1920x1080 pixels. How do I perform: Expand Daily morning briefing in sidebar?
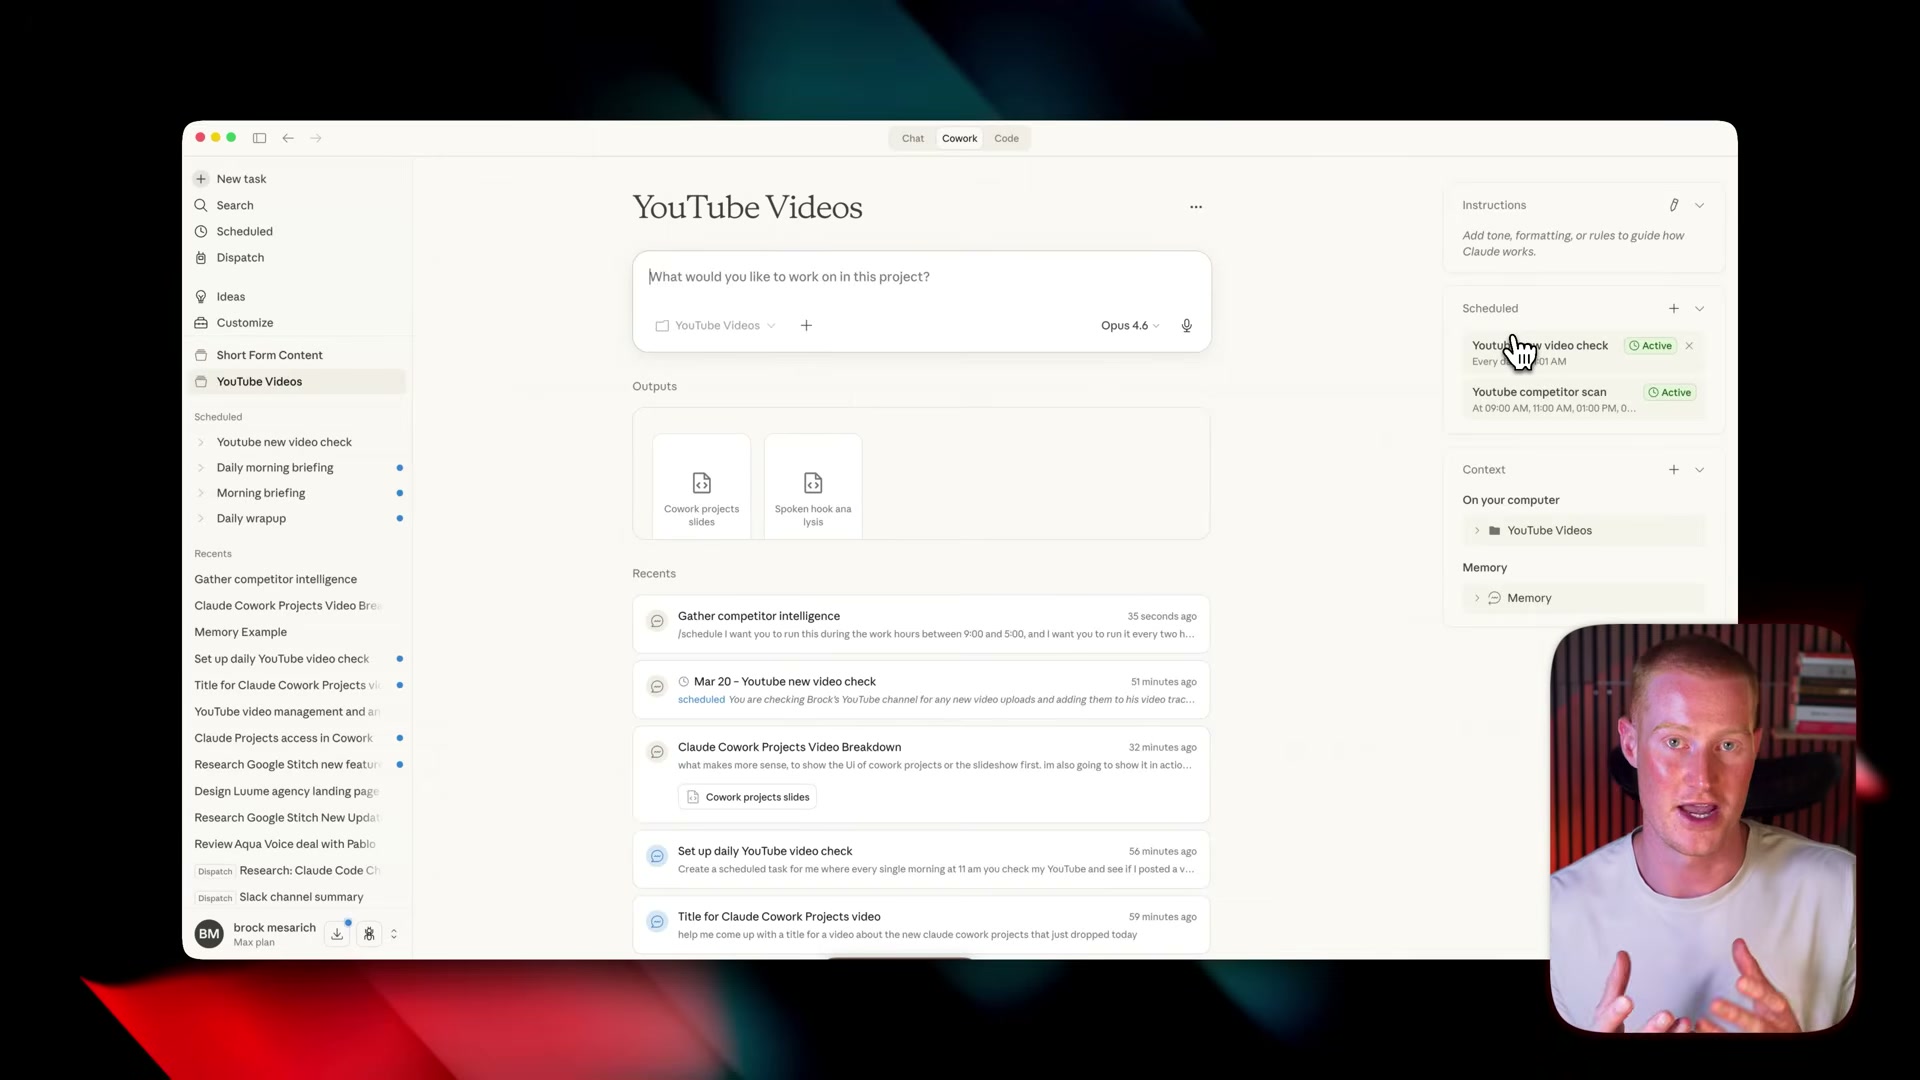[x=201, y=468]
